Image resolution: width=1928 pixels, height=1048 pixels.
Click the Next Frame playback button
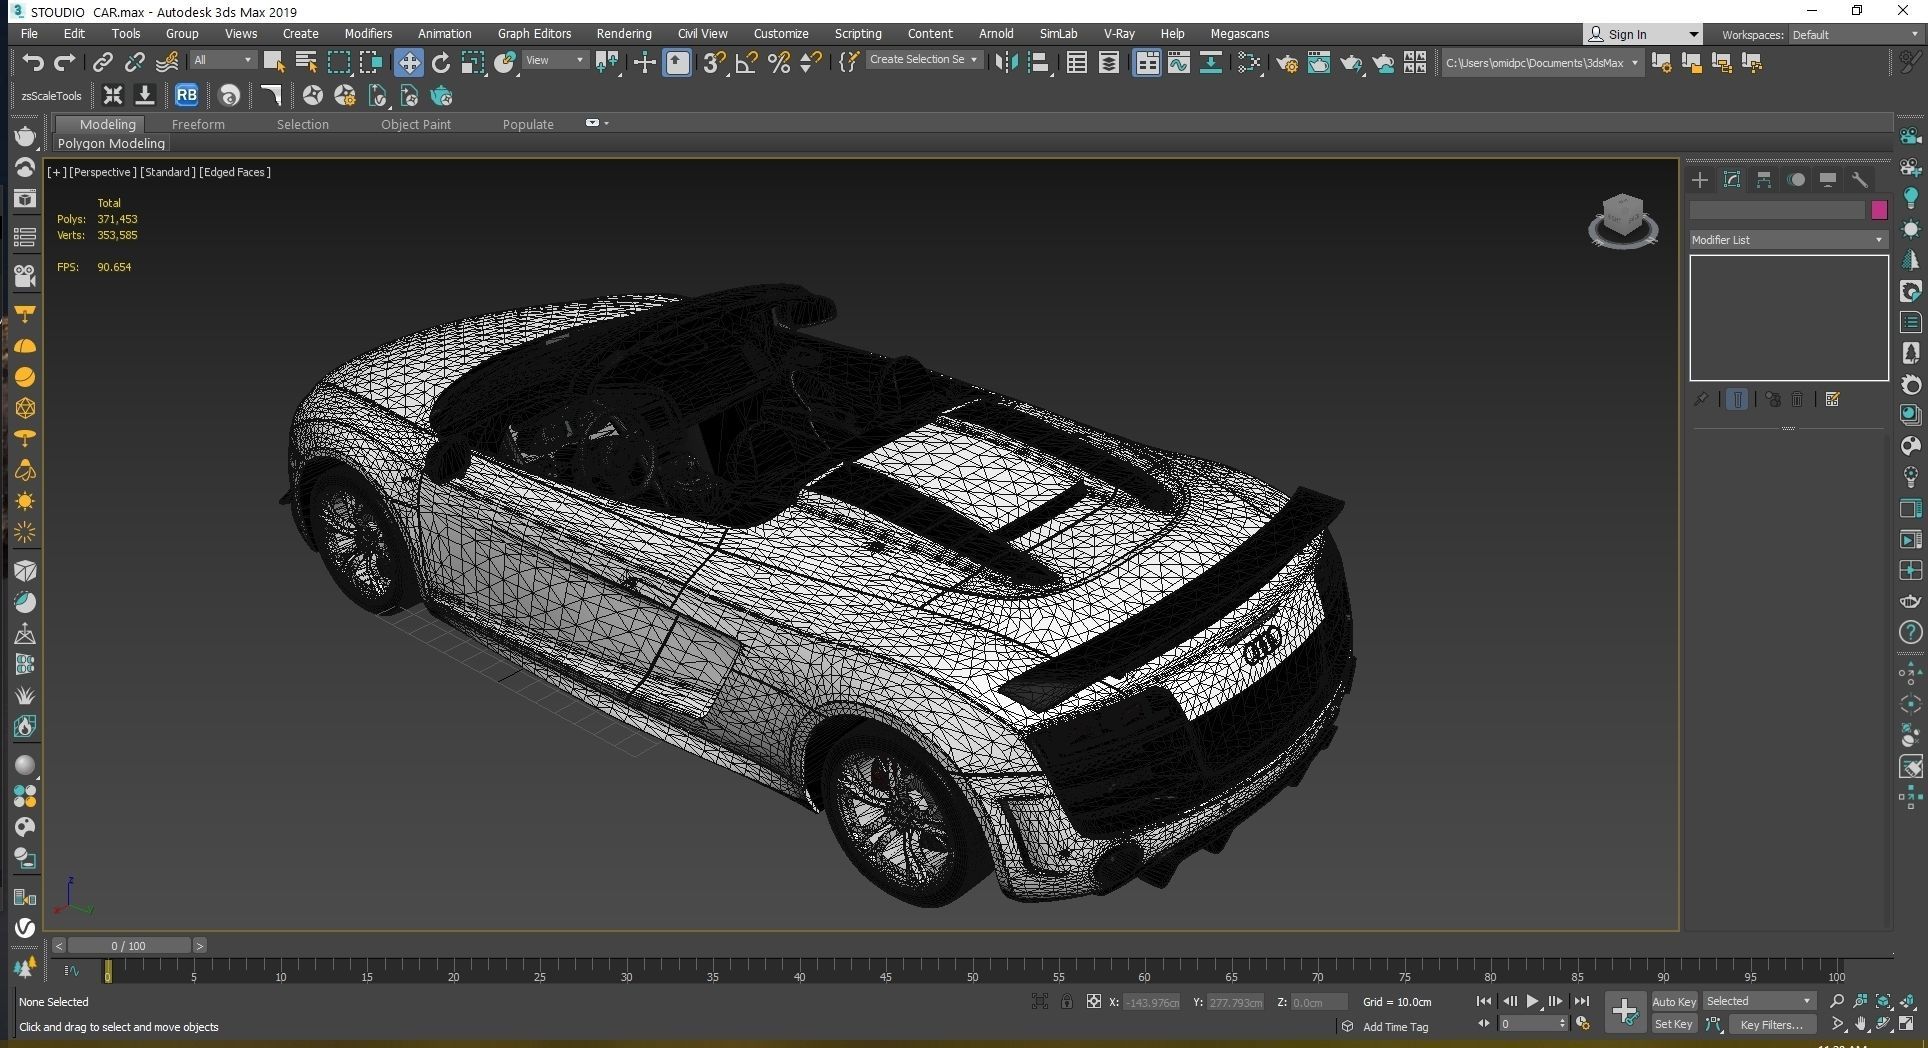[1556, 1001]
